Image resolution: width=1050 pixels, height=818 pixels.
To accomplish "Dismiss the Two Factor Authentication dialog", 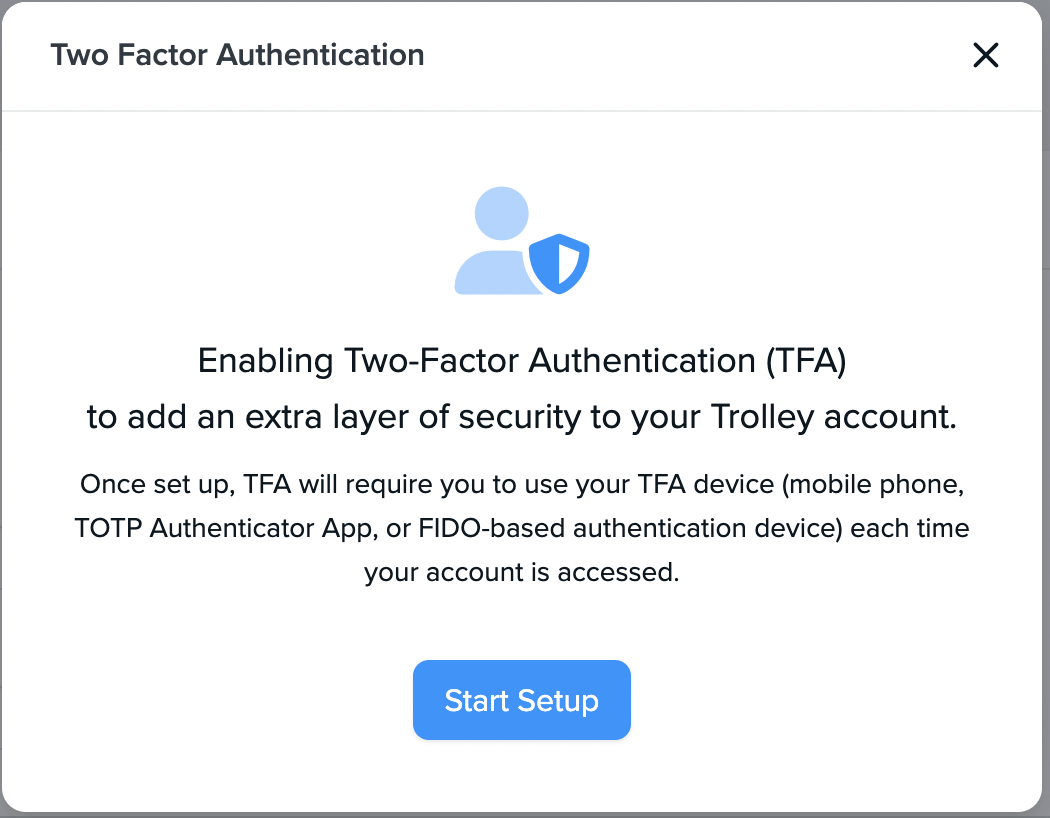I will tap(985, 56).
